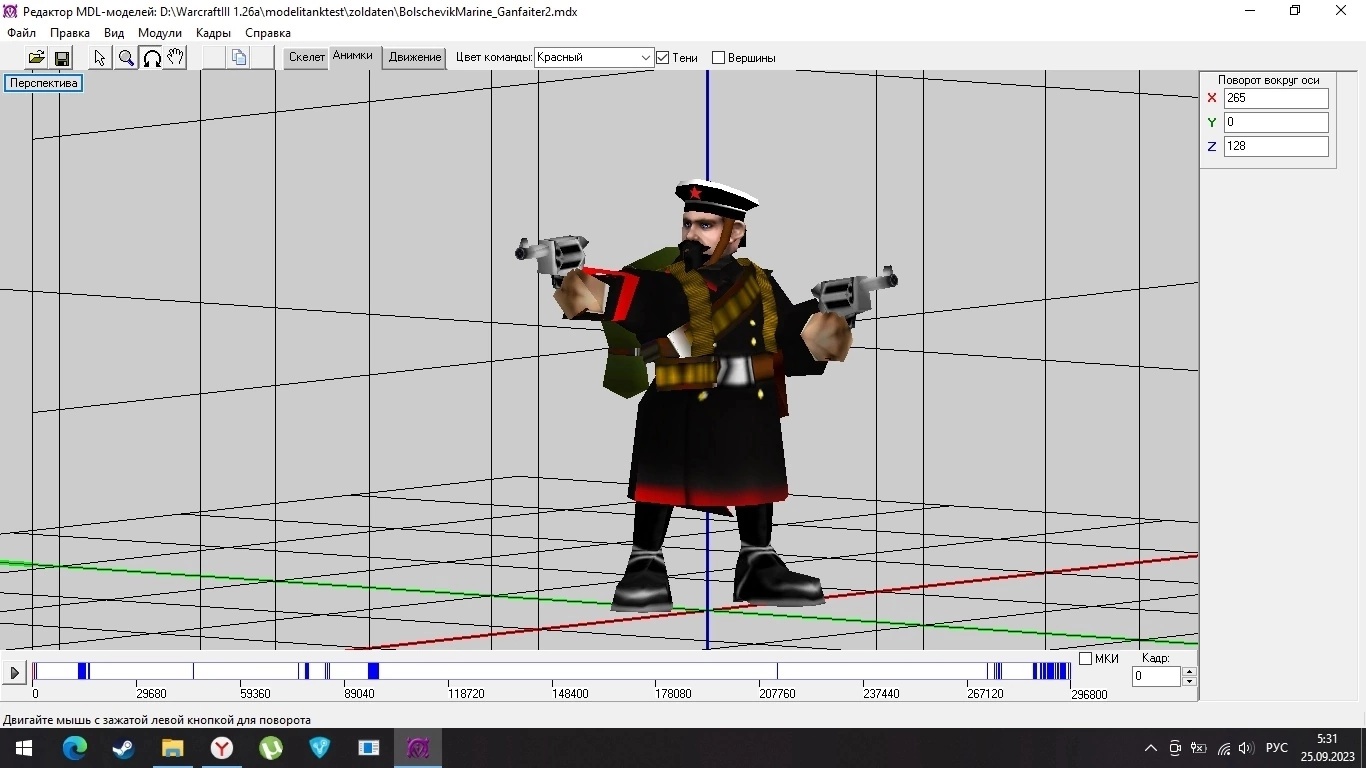Open the blue window app on the taskbar
The image size is (1366, 768).
point(369,748)
